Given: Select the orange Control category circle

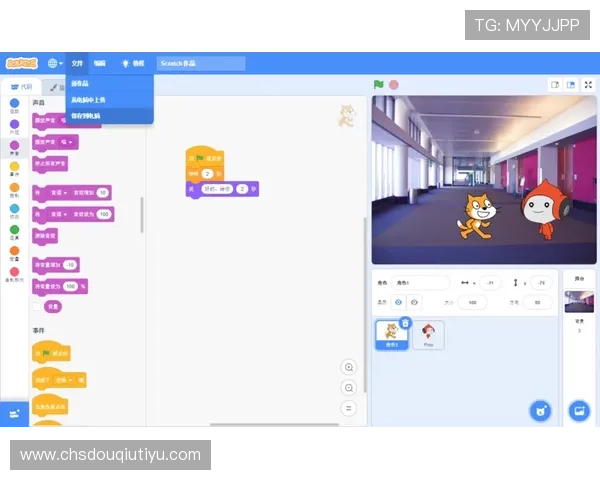Looking at the screenshot, I should [x=15, y=188].
